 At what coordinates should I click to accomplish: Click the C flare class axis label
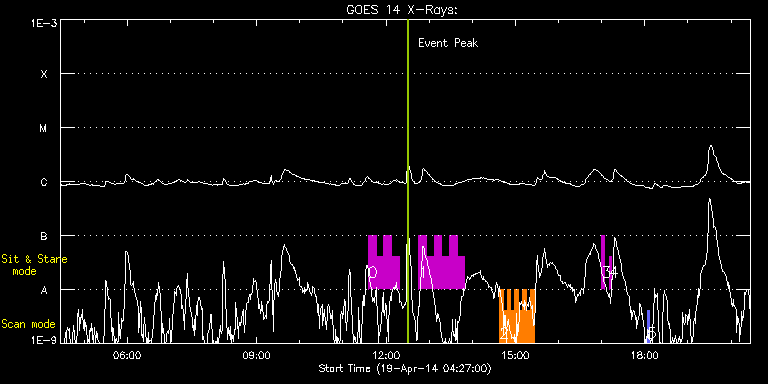click(x=44, y=183)
